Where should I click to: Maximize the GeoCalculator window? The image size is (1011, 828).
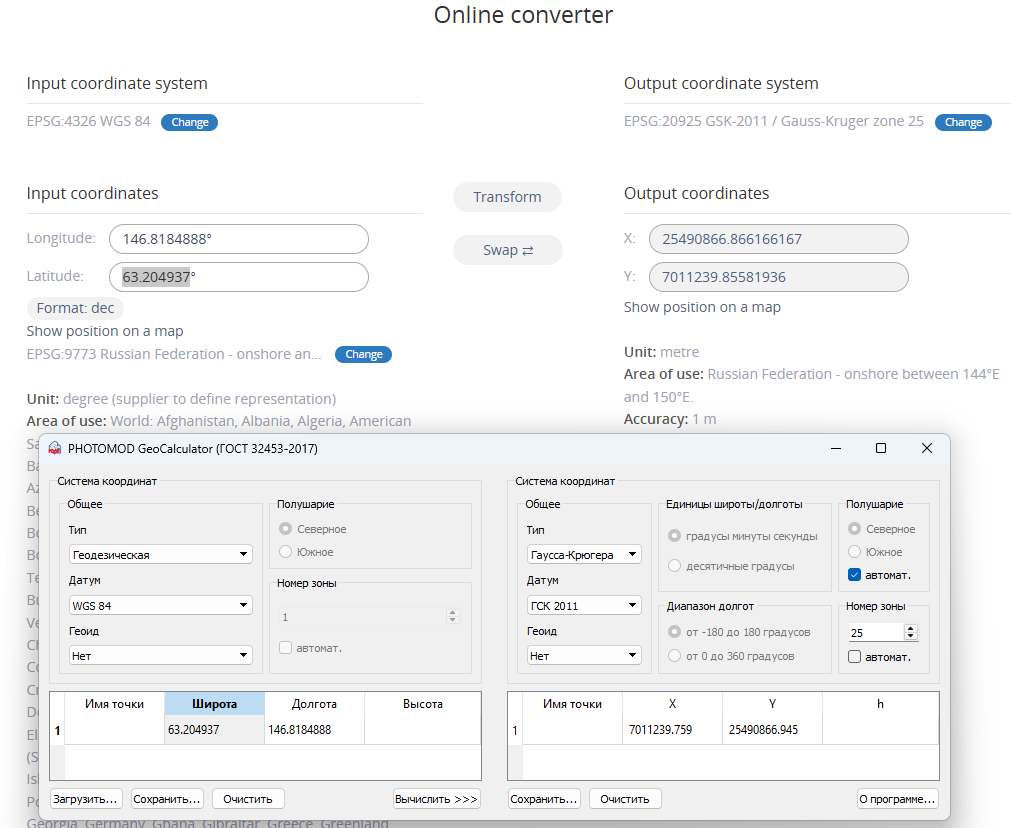tap(880, 448)
